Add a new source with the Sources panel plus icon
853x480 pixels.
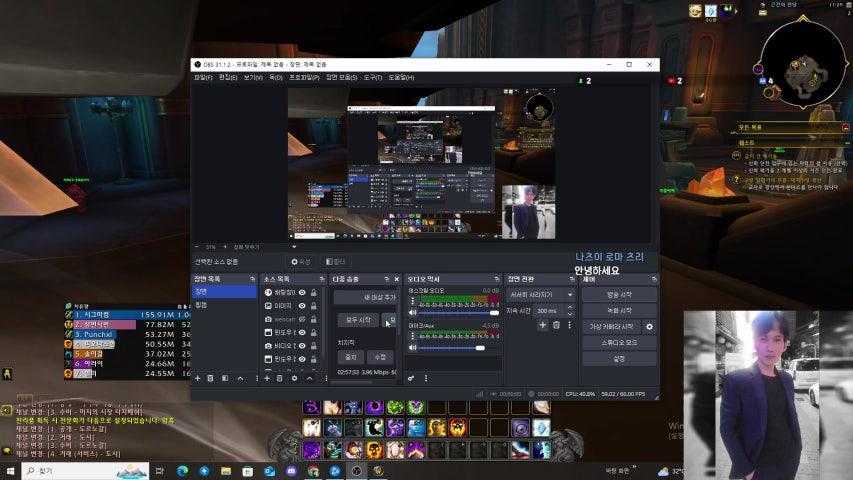tap(267, 378)
